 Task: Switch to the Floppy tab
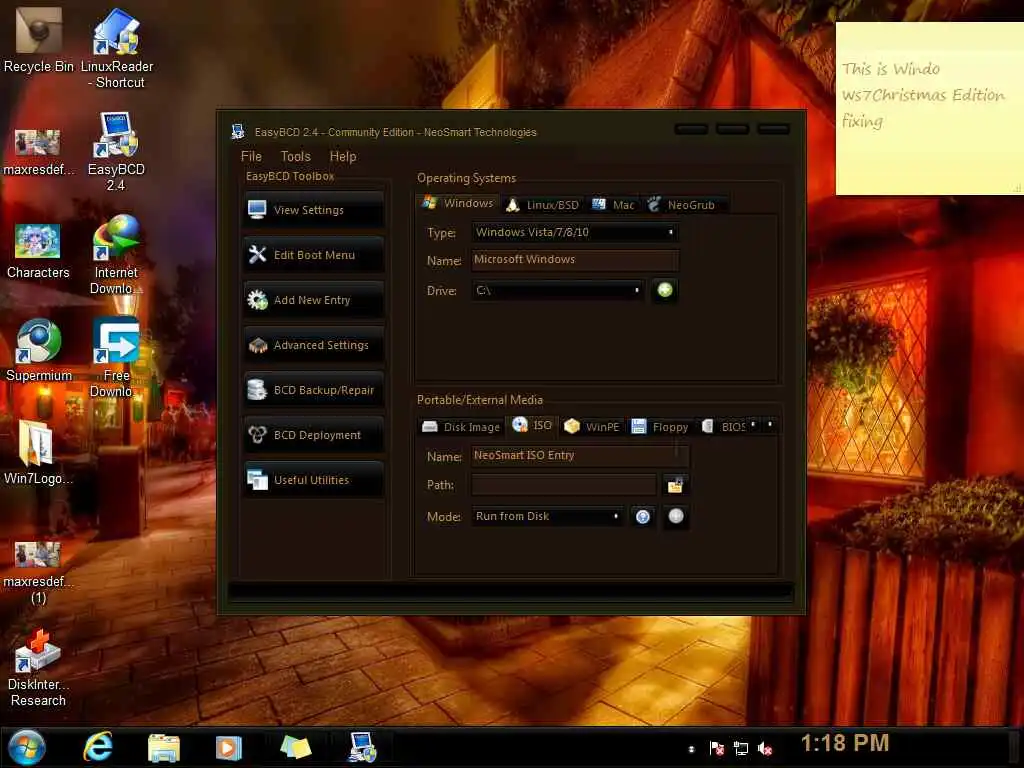[660, 426]
